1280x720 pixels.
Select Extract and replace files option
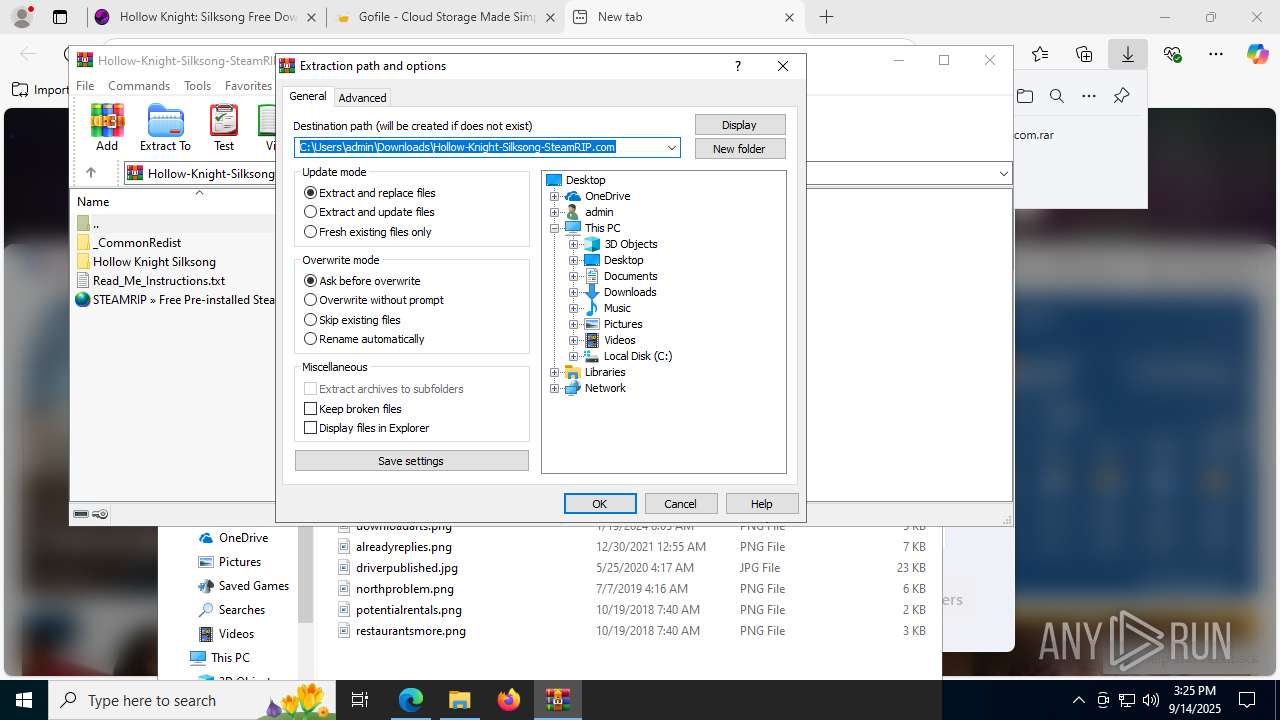coord(370,193)
